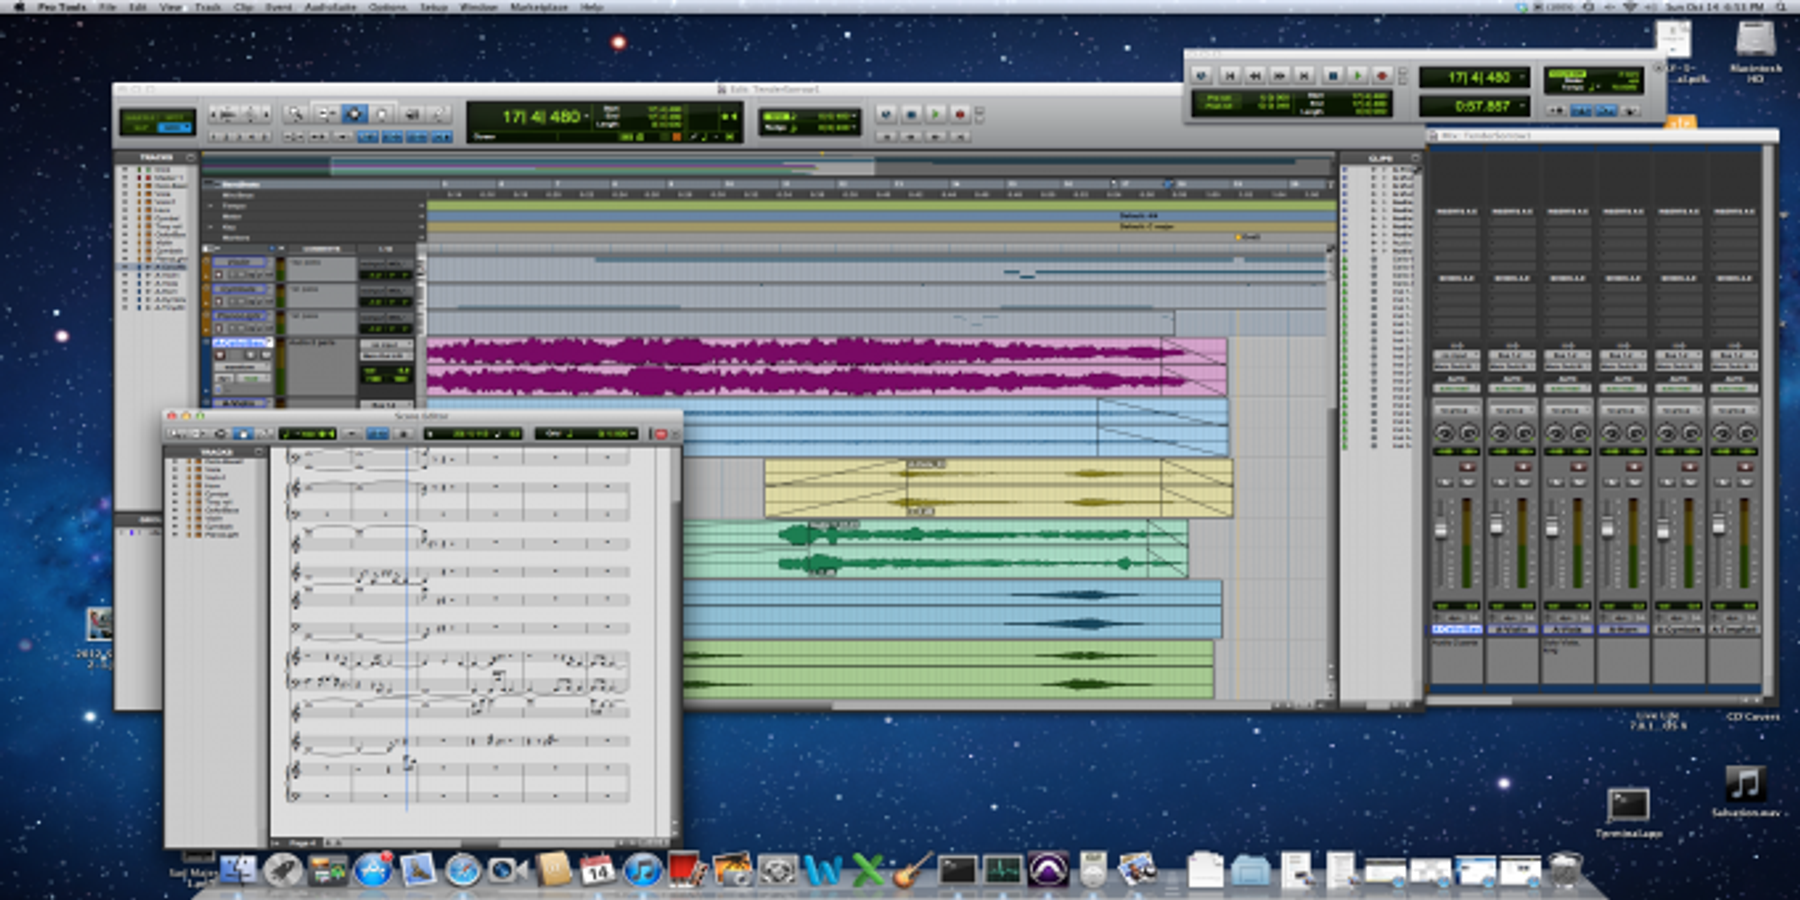This screenshot has height=900, width=1800.
Task: Click the Online button in Edit window transport
Action: (x=886, y=114)
